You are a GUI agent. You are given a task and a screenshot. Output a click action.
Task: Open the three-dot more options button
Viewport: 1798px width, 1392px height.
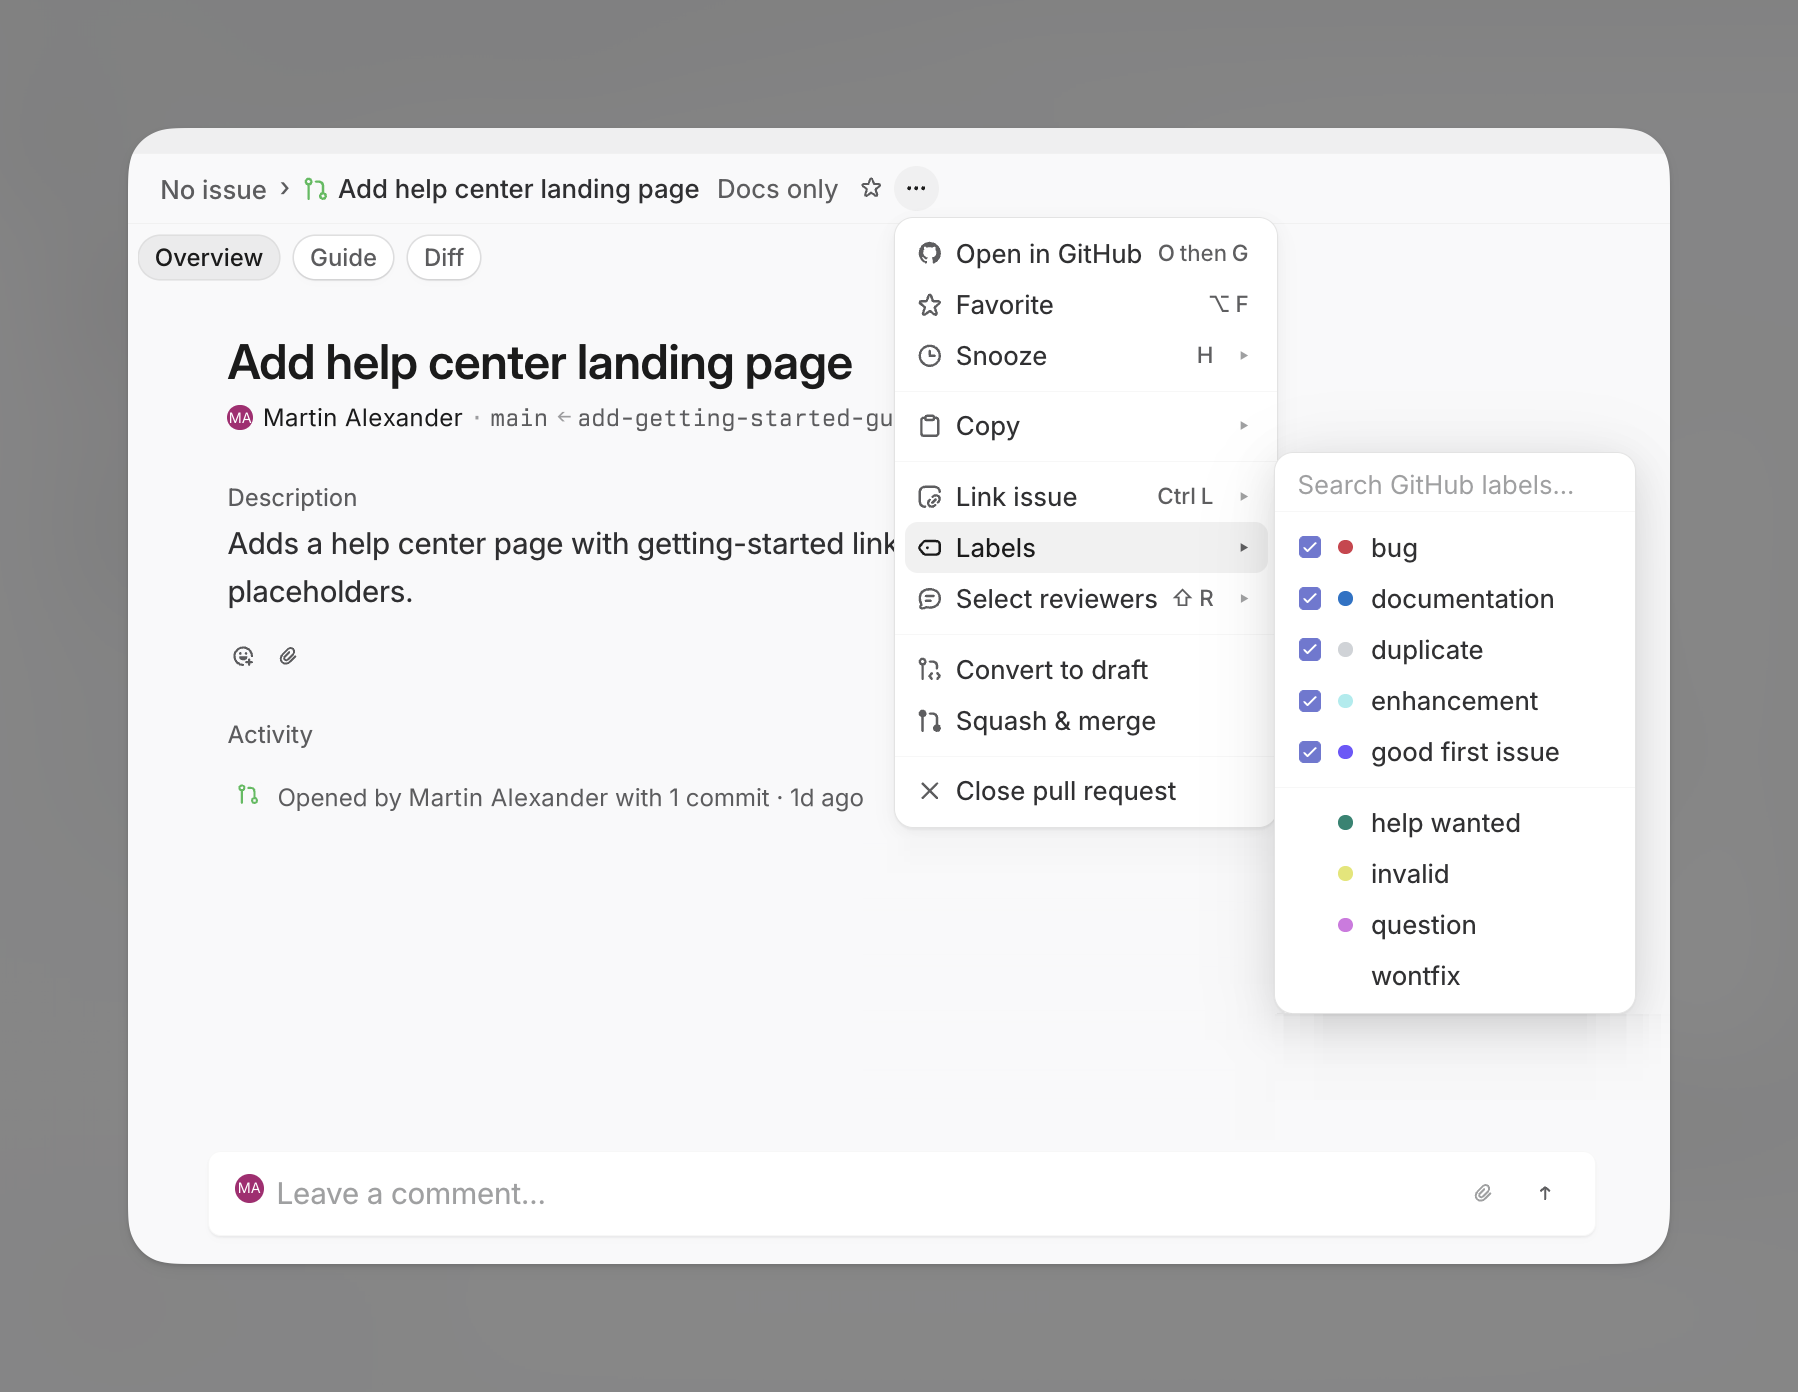[x=916, y=188]
